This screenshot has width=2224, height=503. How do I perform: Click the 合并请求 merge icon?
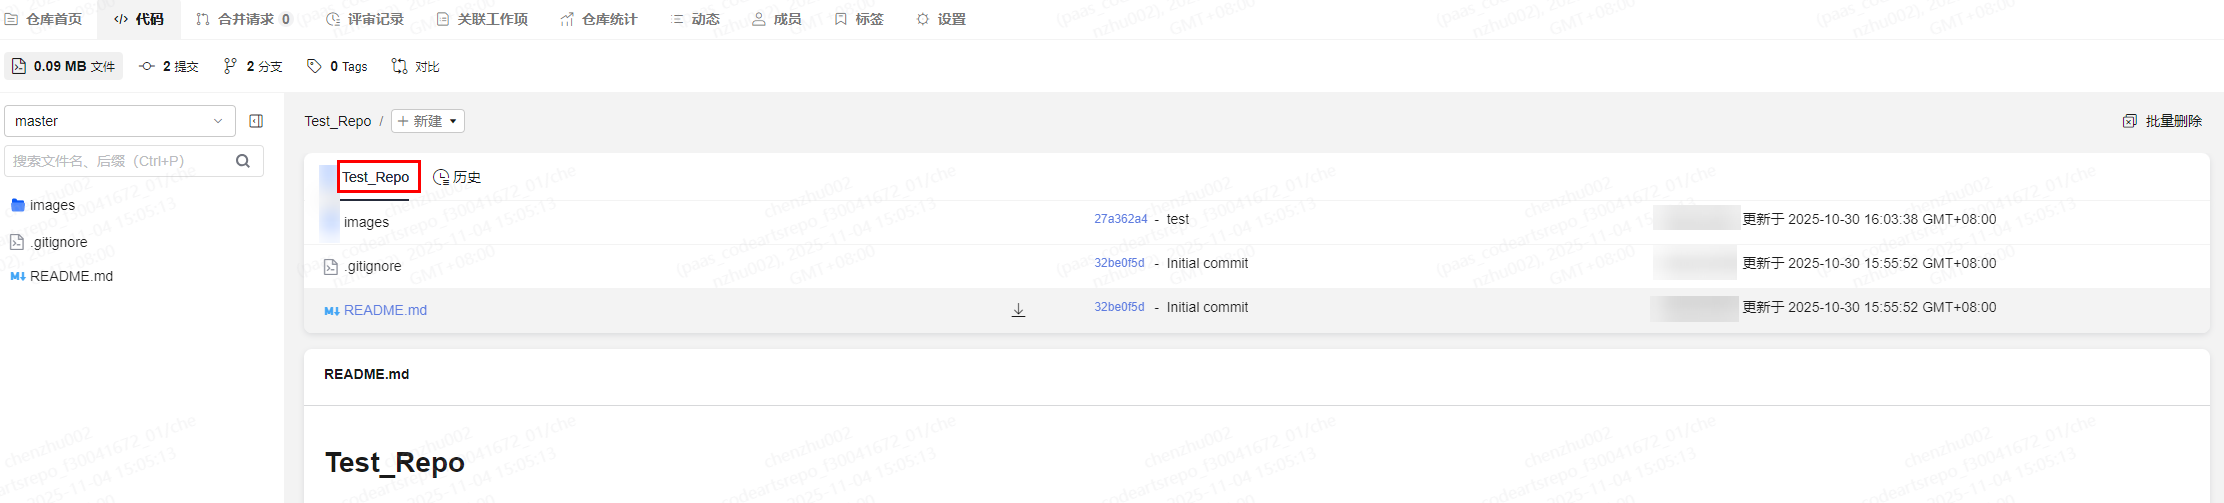[203, 19]
